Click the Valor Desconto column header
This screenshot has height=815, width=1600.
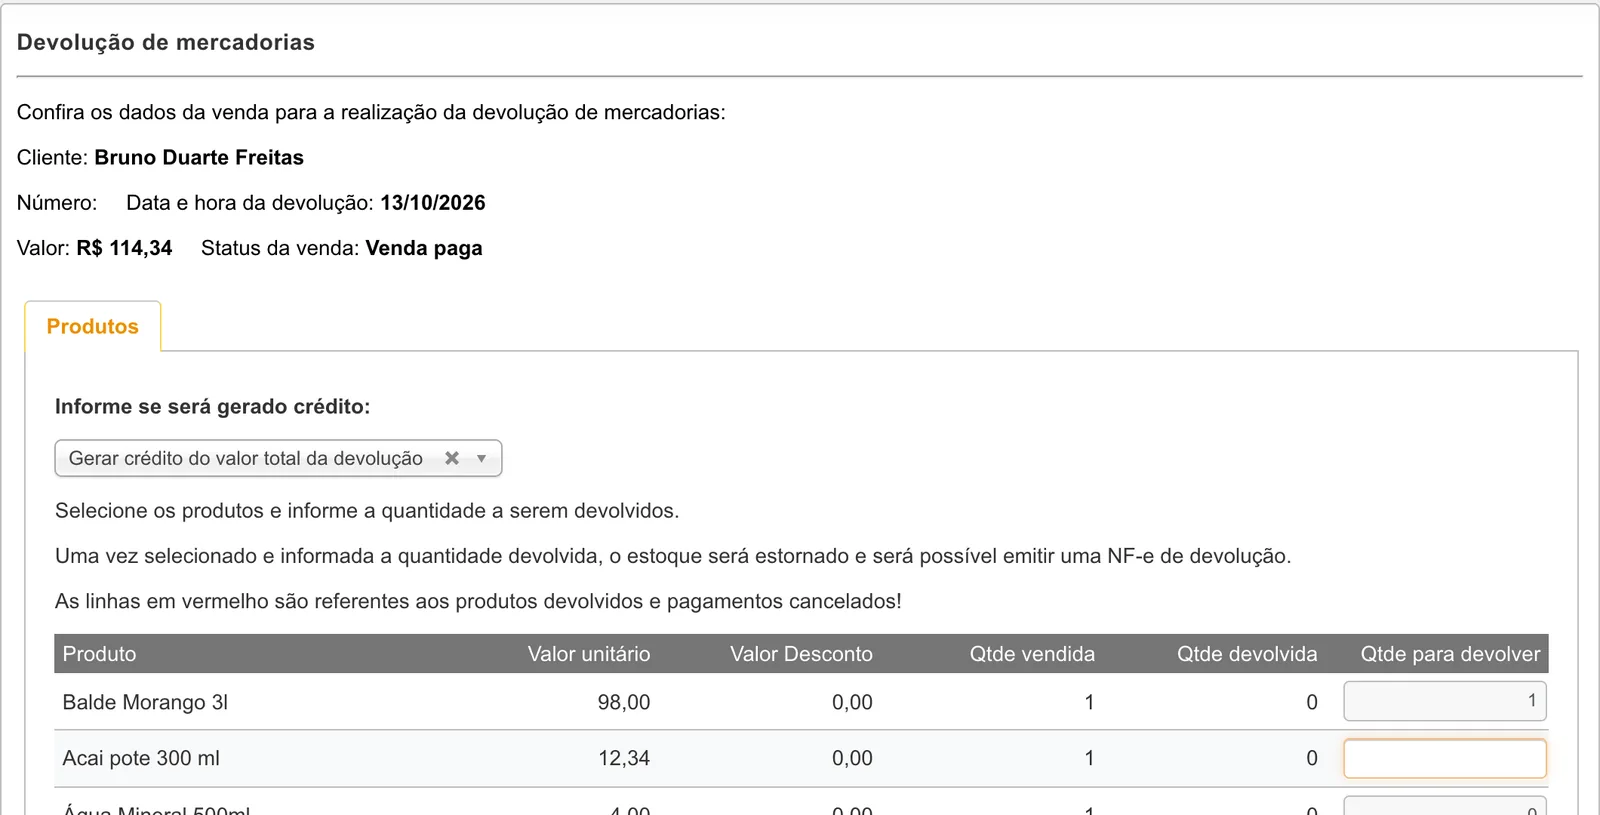pos(801,654)
